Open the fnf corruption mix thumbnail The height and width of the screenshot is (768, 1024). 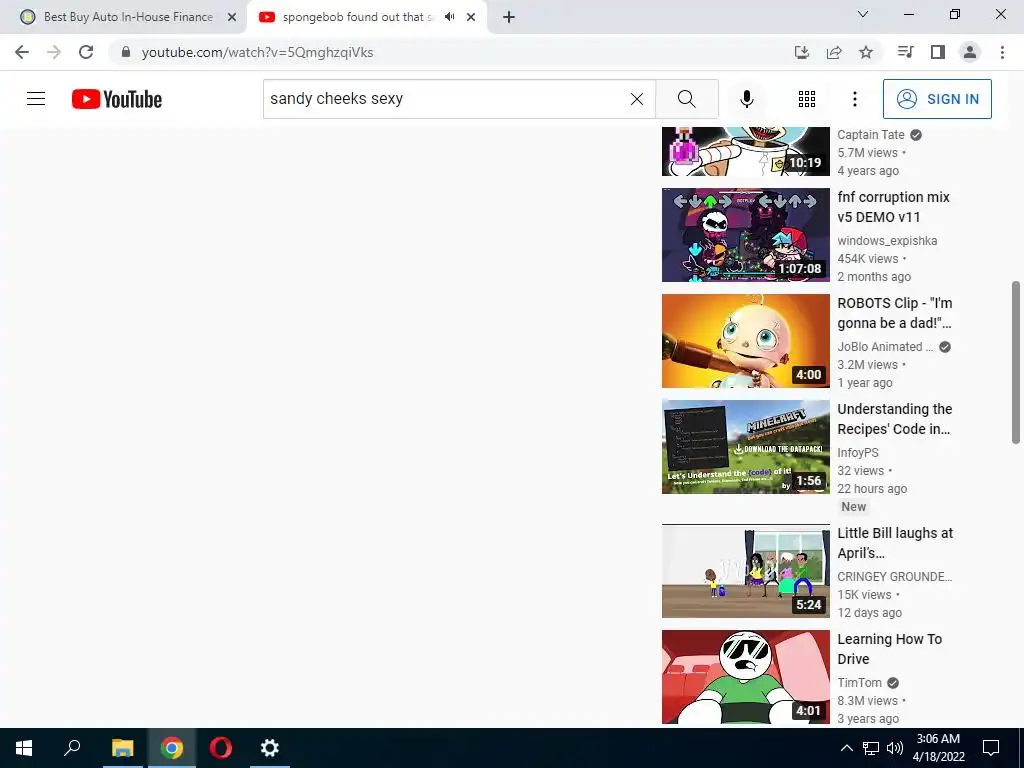[x=746, y=235]
